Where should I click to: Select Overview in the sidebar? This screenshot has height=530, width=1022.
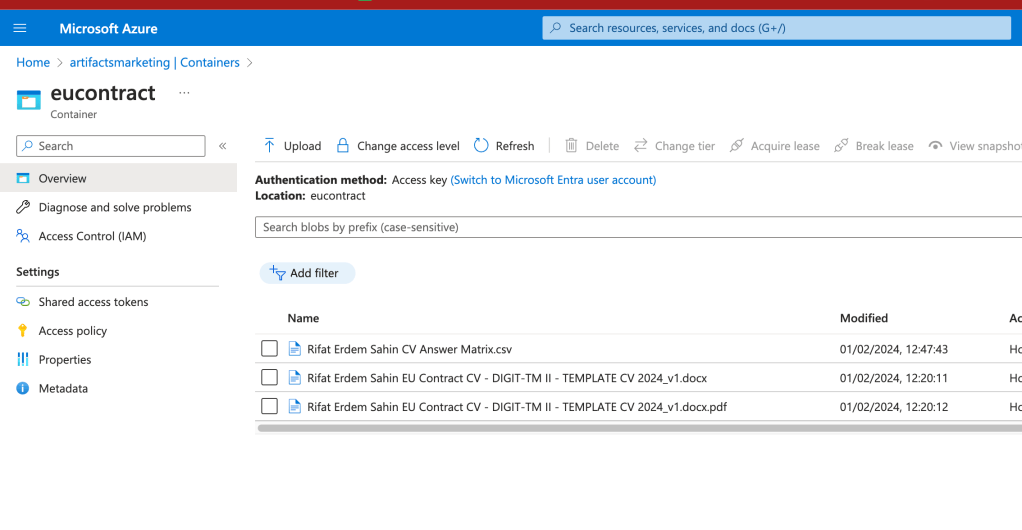[118, 178]
